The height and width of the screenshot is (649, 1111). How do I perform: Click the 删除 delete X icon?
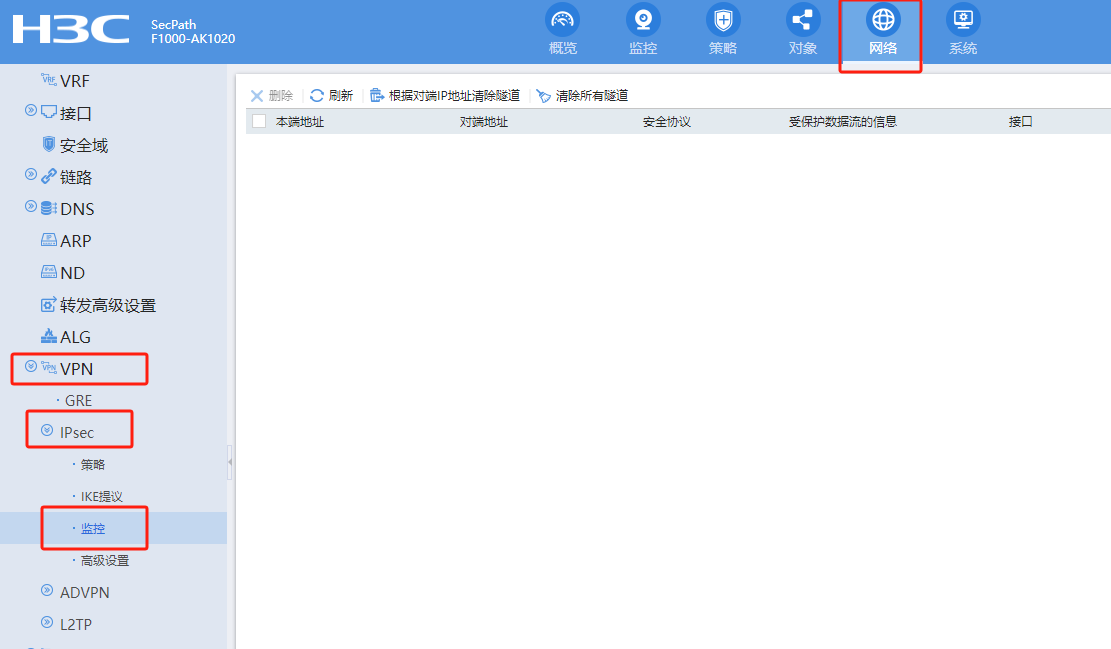tap(256, 96)
